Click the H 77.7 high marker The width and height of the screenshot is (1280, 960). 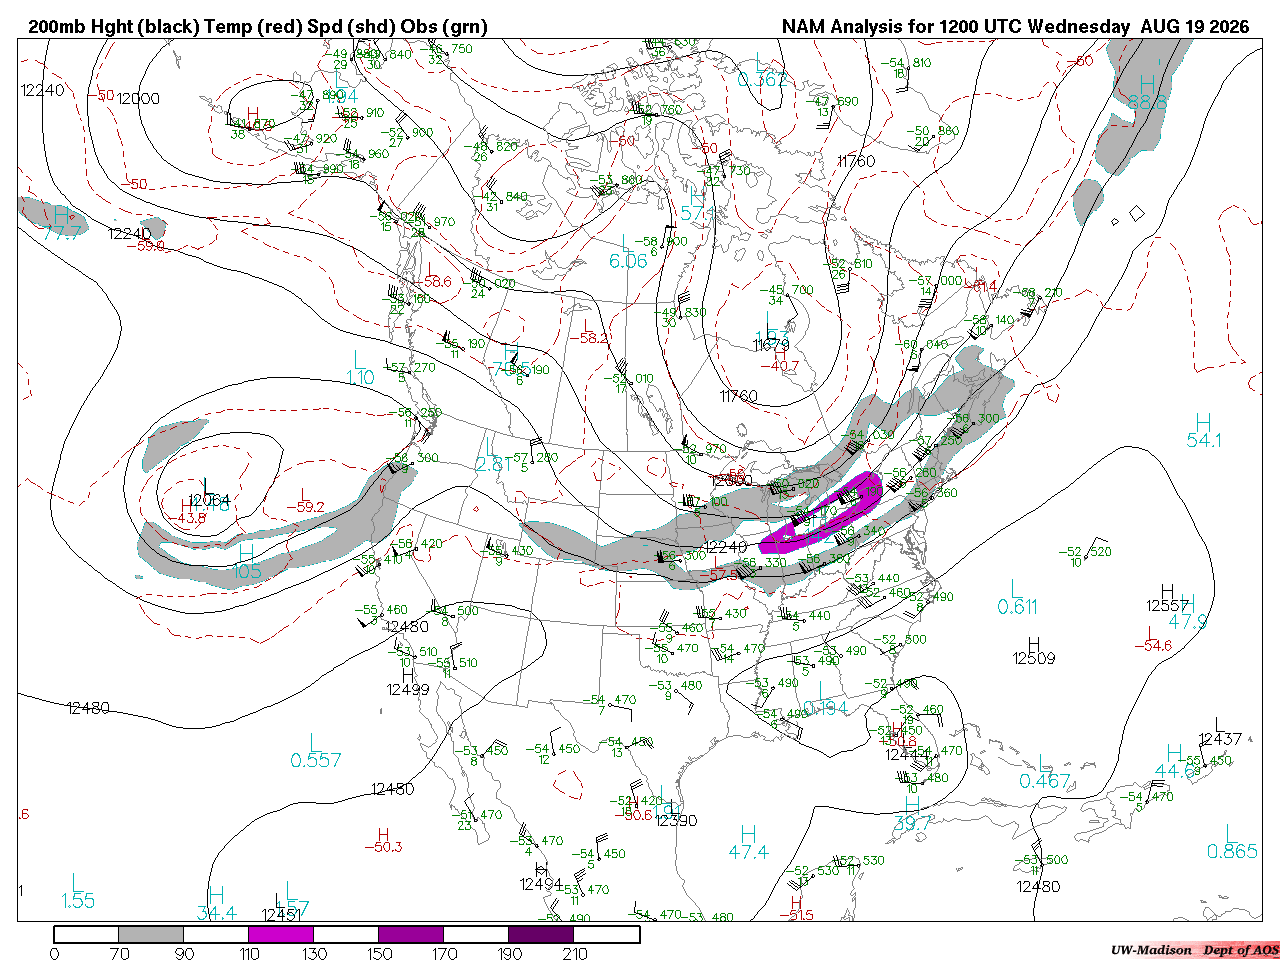click(x=62, y=225)
